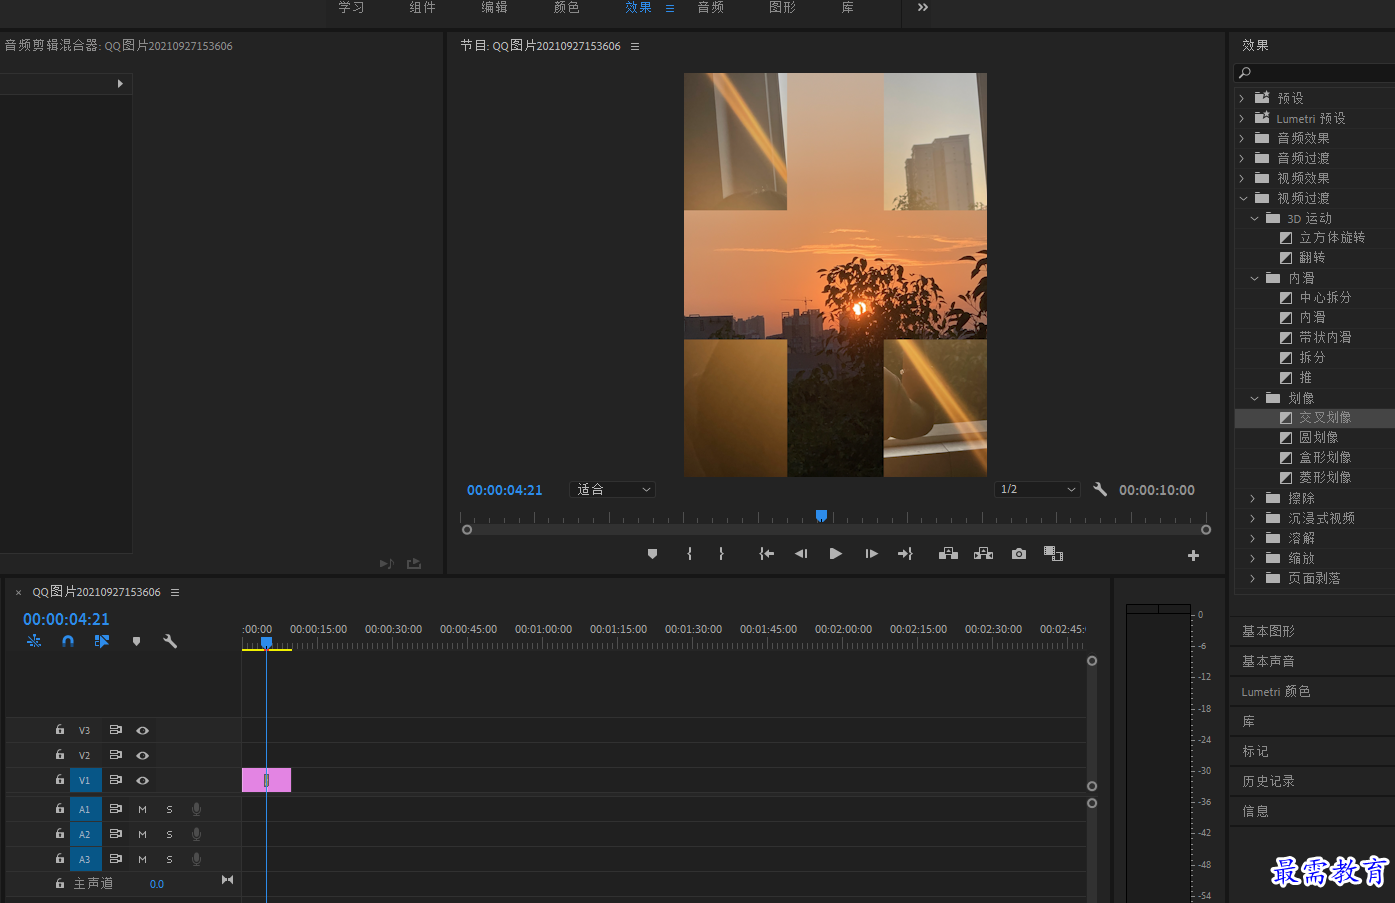Click the Add Marker button in Program monitor
1395x903 pixels.
653,554
